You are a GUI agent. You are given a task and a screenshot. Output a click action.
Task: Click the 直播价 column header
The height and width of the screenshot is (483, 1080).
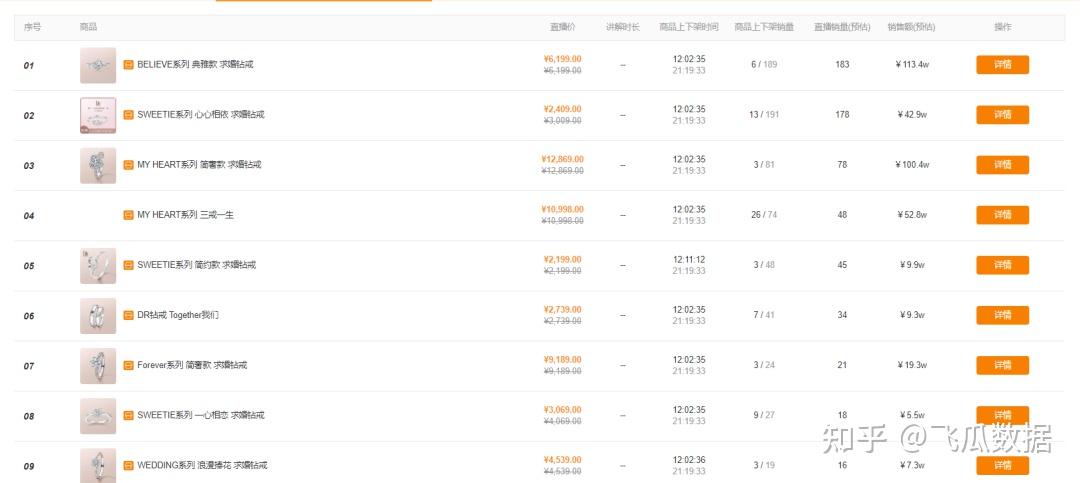click(x=563, y=27)
